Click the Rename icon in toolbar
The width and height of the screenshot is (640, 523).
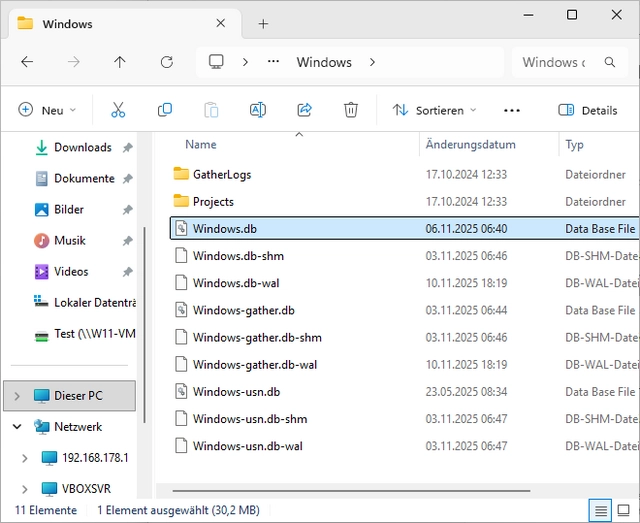point(258,110)
